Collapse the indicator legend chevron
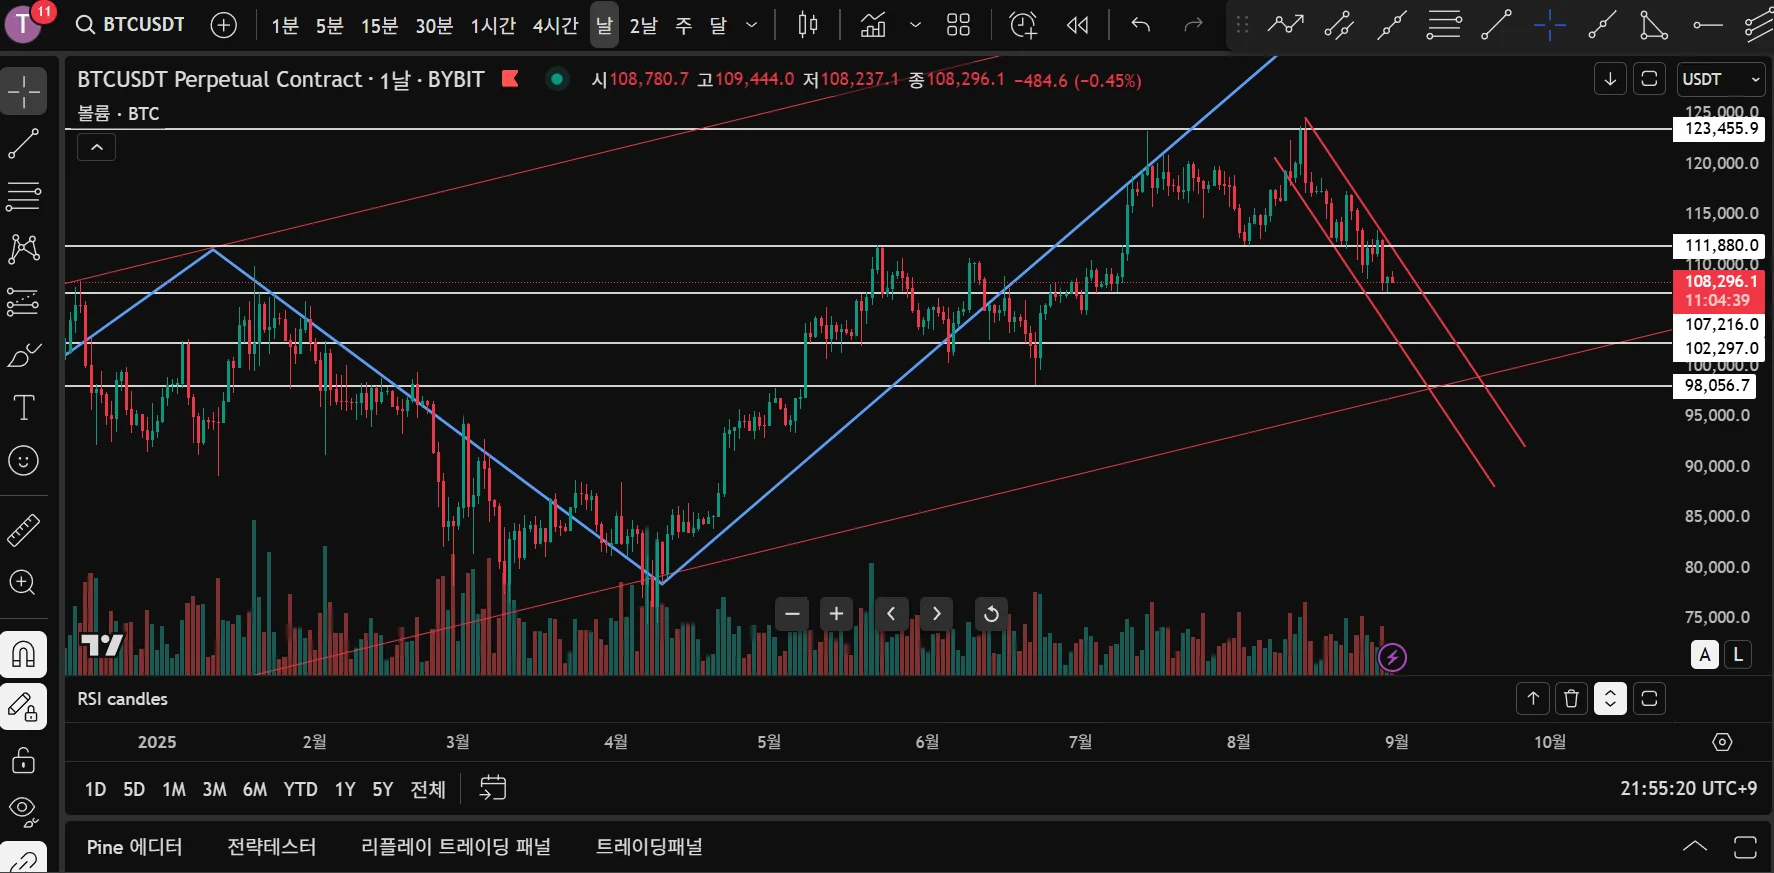Image resolution: width=1774 pixels, height=873 pixels. (97, 148)
